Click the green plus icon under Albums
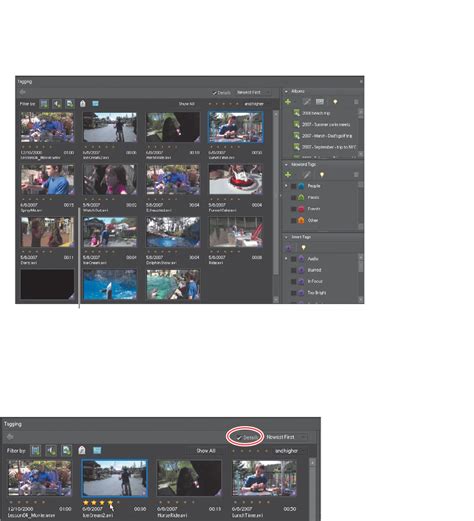474x521 pixels. coord(288,102)
